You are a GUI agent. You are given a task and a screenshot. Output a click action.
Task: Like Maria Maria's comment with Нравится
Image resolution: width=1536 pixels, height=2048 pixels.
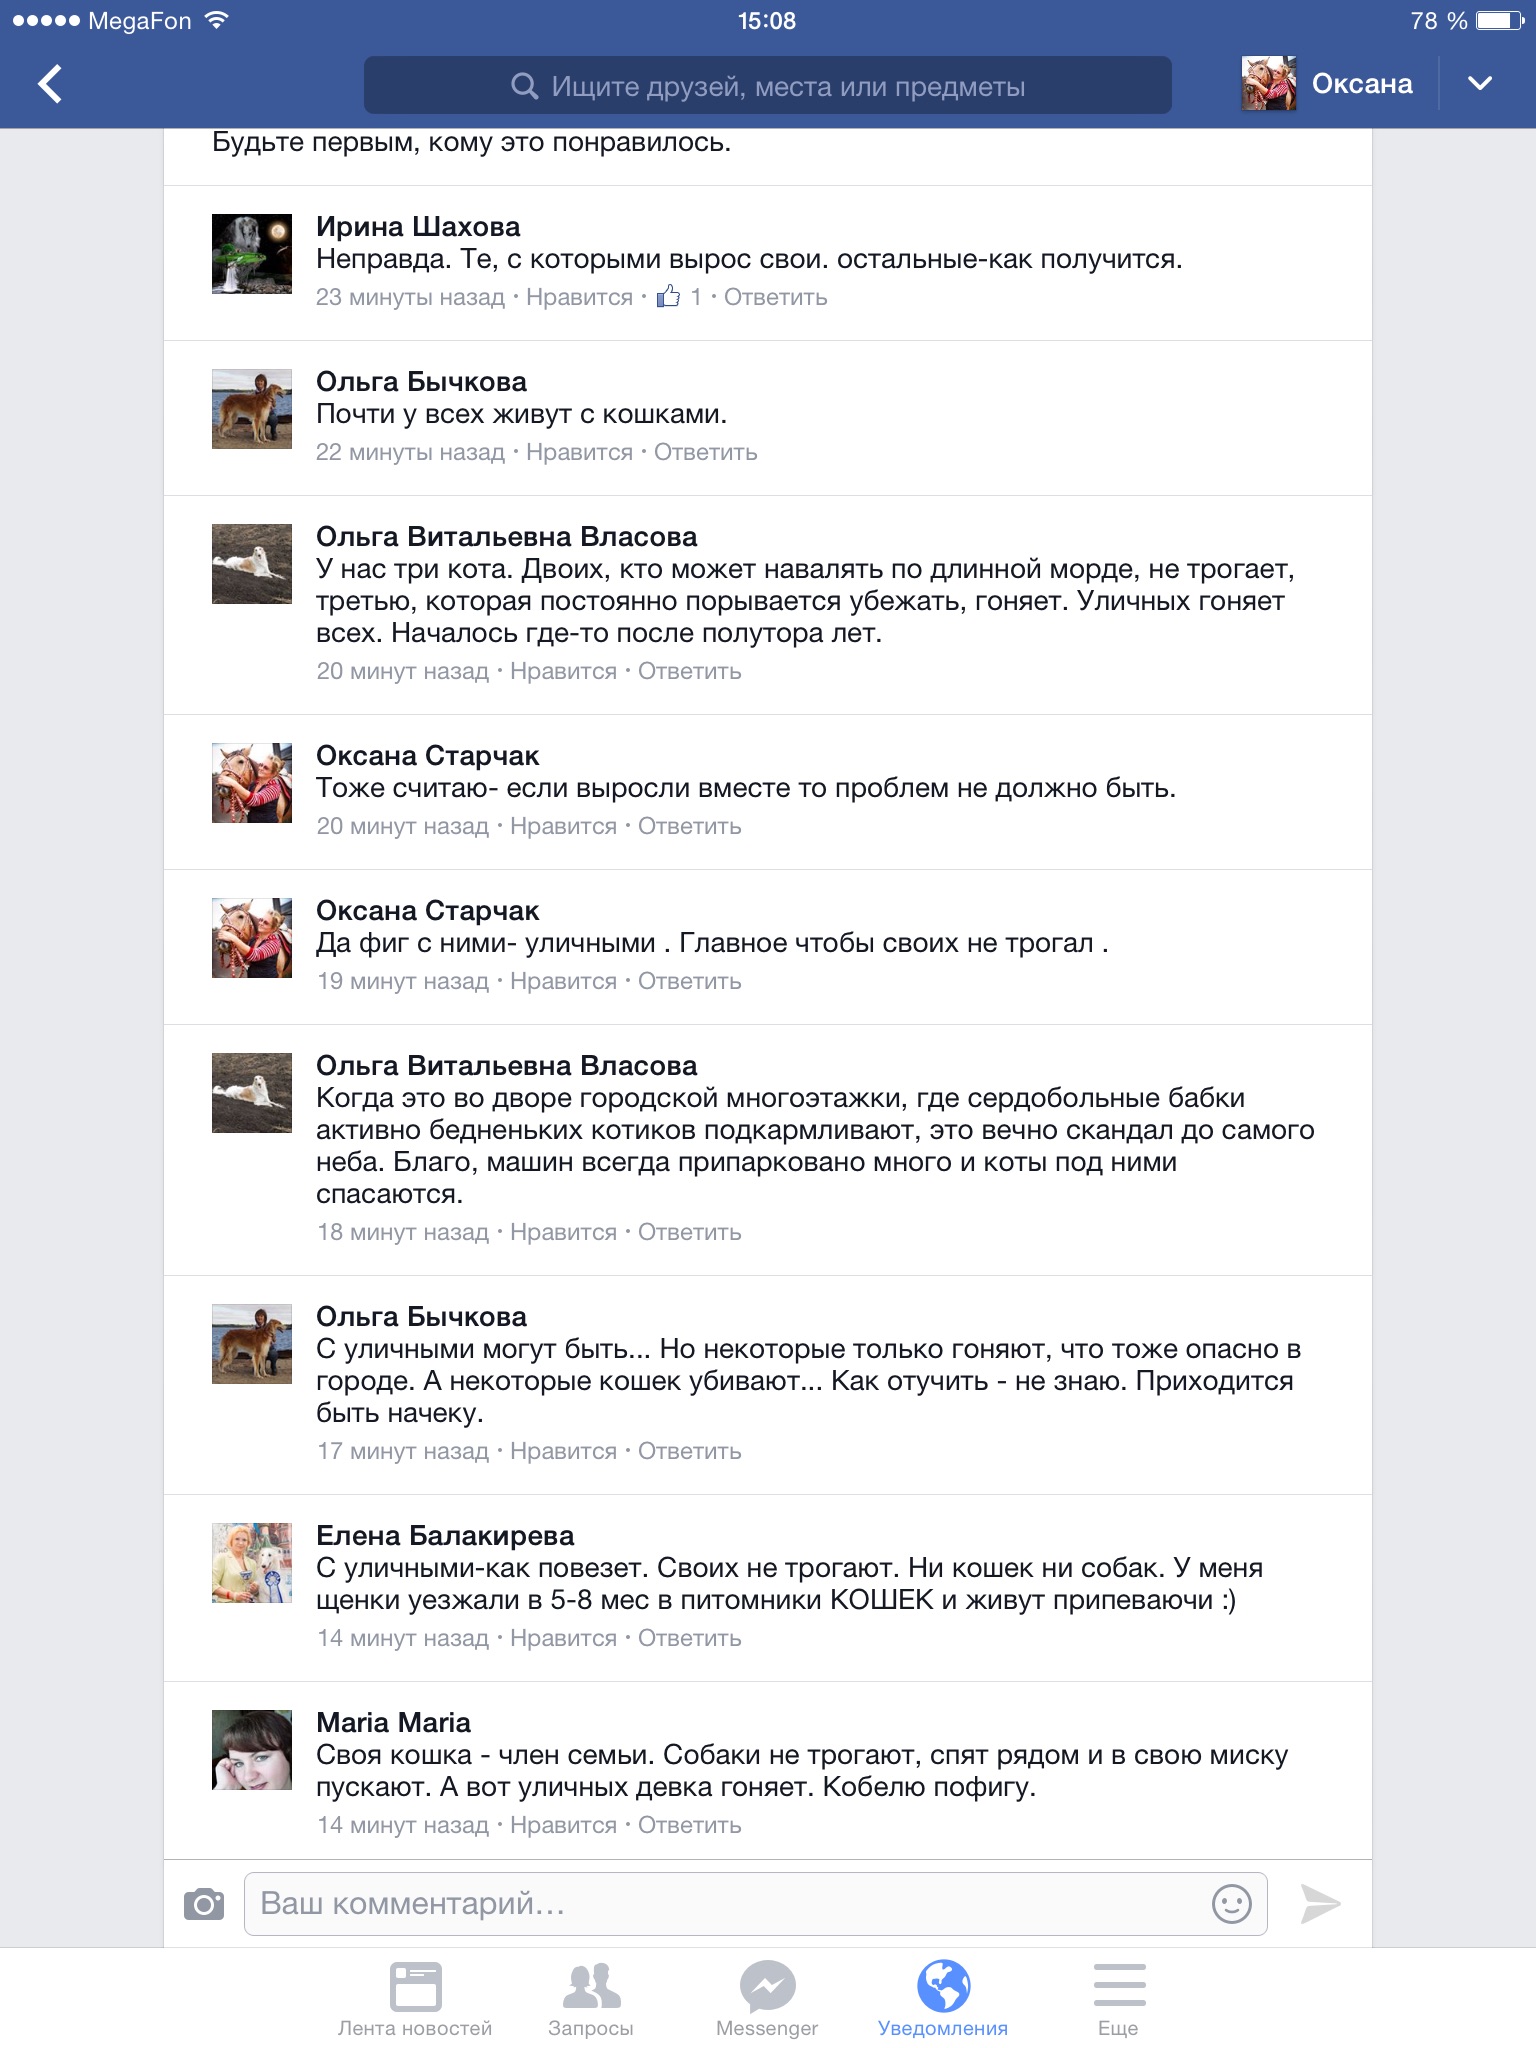(563, 1825)
